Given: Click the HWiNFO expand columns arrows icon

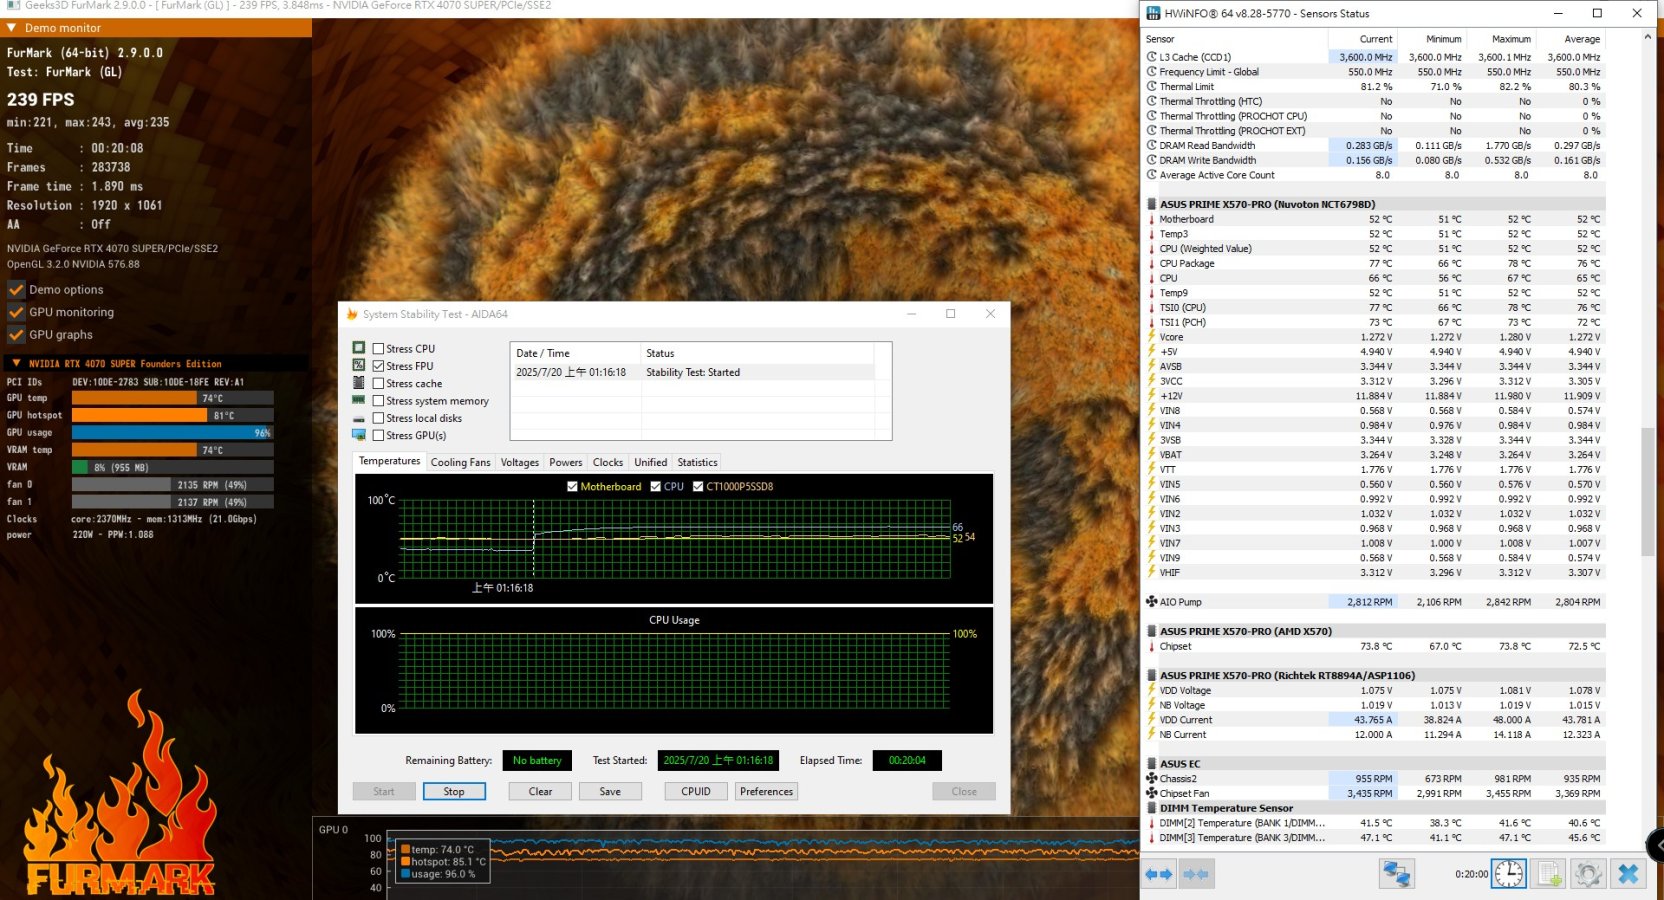Looking at the screenshot, I should pyautogui.click(x=1158, y=874).
